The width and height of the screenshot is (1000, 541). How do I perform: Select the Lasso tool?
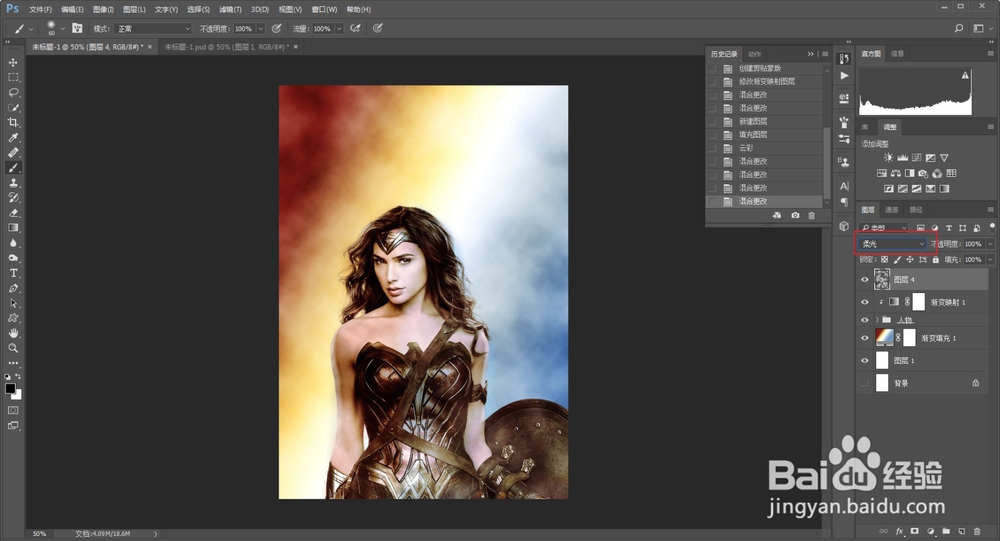(x=13, y=93)
